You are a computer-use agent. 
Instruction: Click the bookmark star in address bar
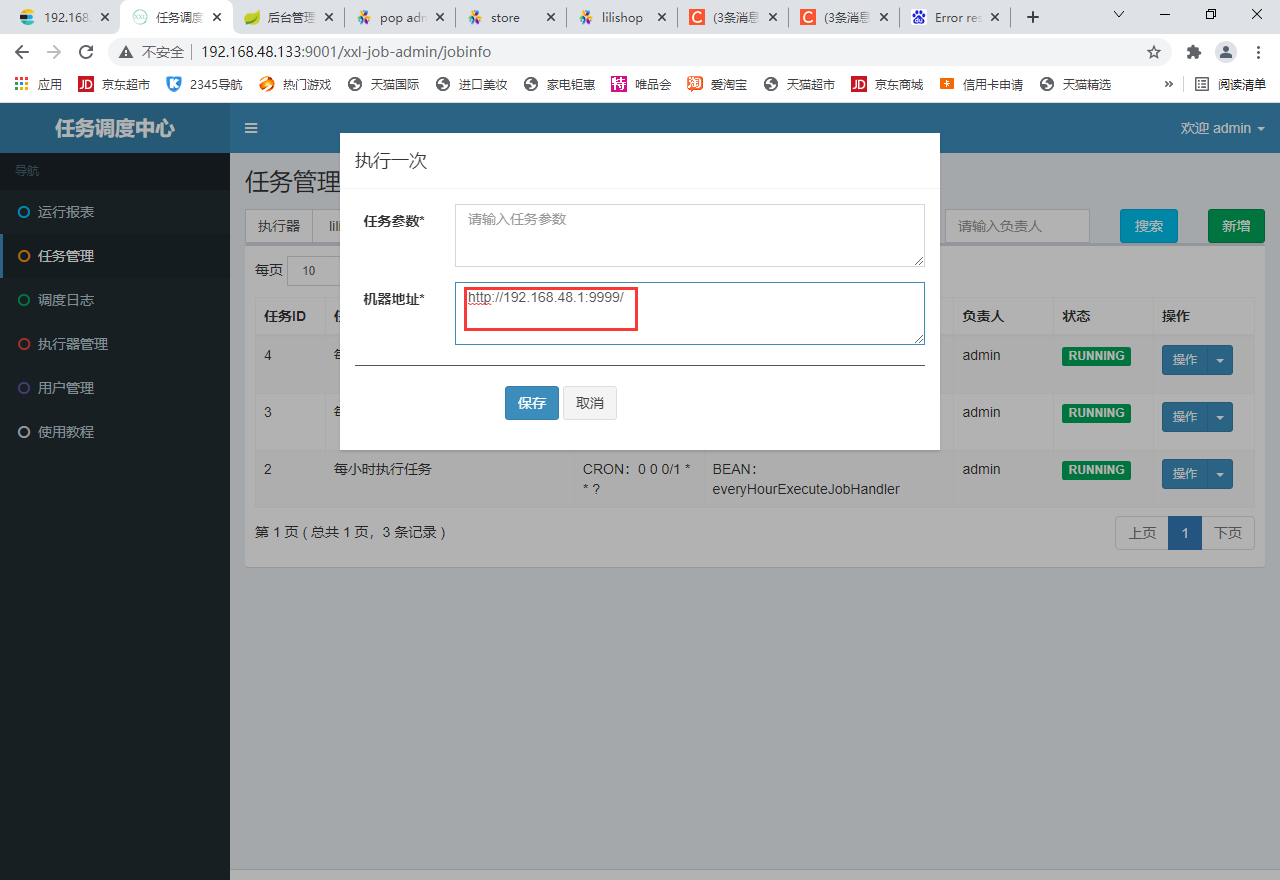coord(1154,52)
